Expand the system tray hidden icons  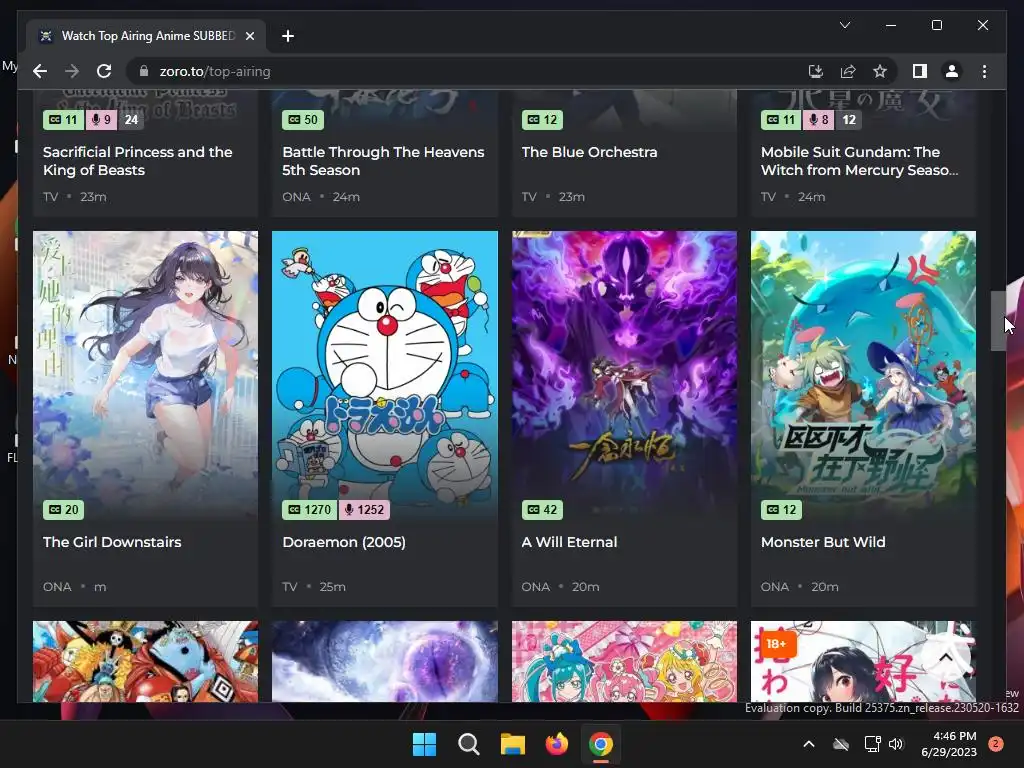(808, 744)
